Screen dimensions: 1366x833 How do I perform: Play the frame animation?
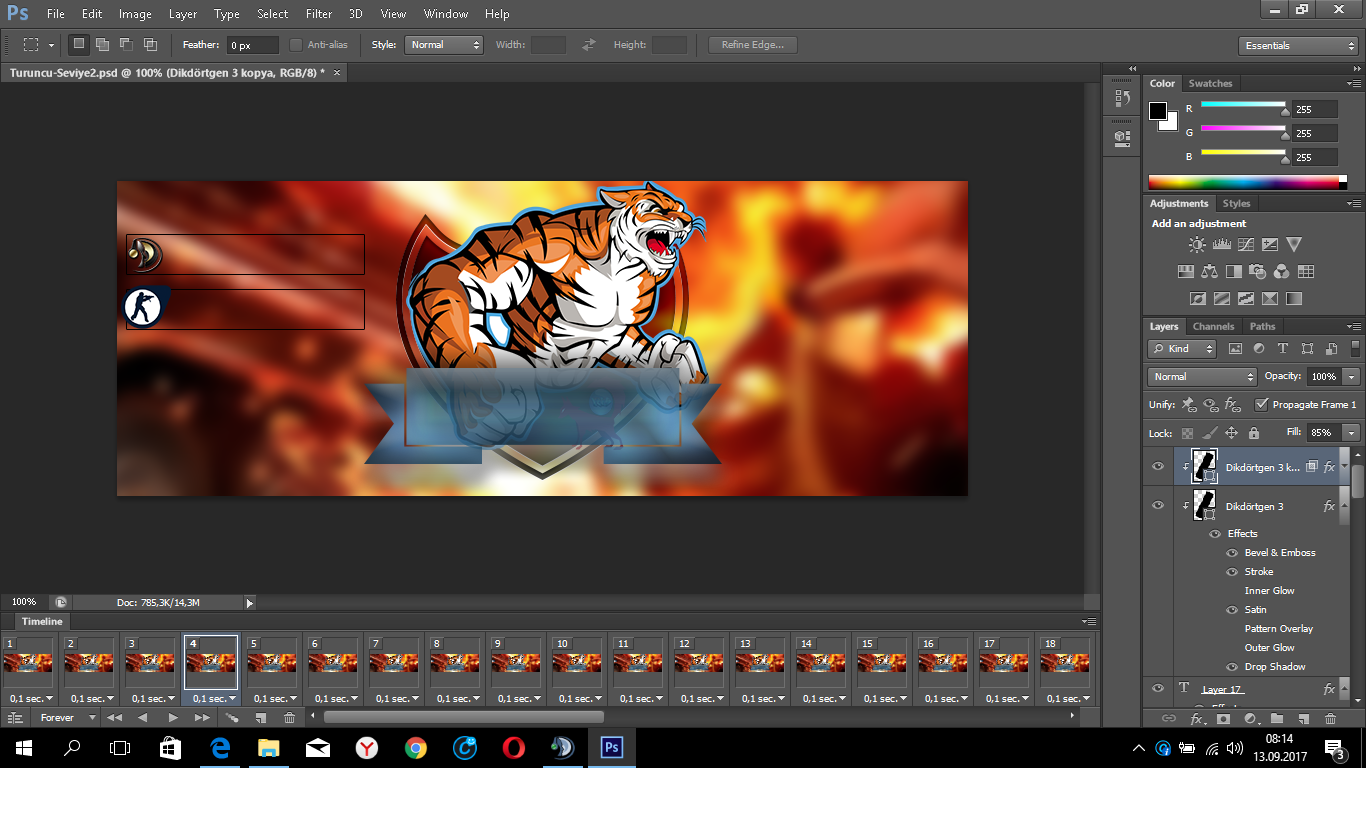tap(172, 718)
